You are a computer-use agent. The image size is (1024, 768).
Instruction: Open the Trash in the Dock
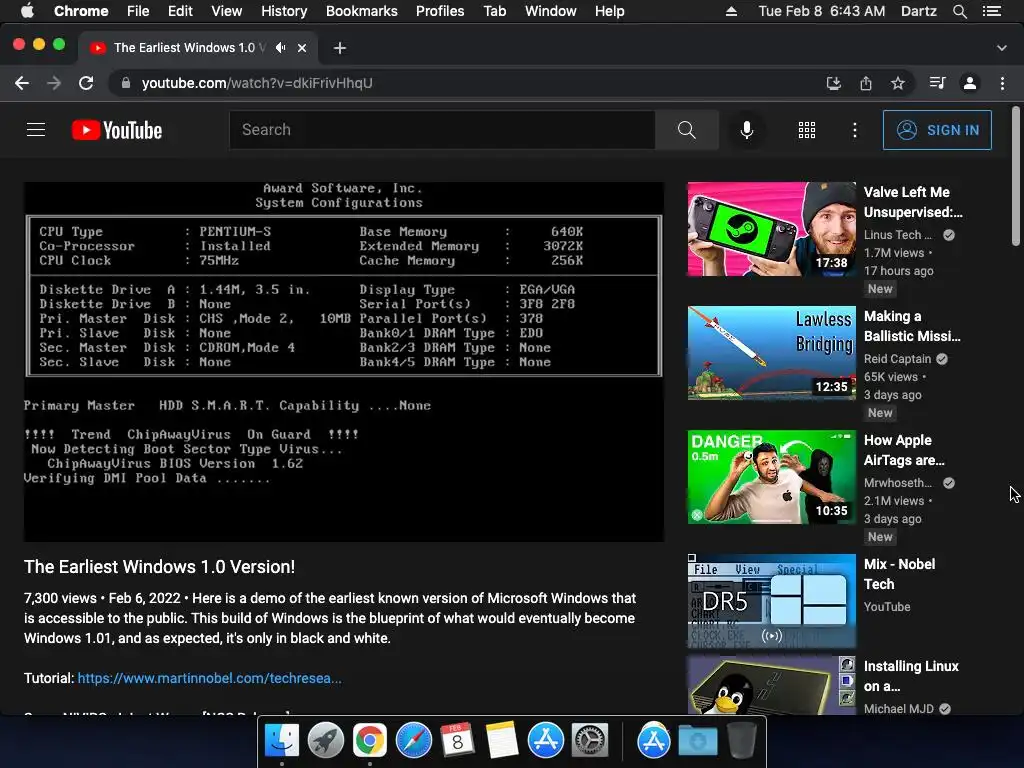(x=742, y=741)
